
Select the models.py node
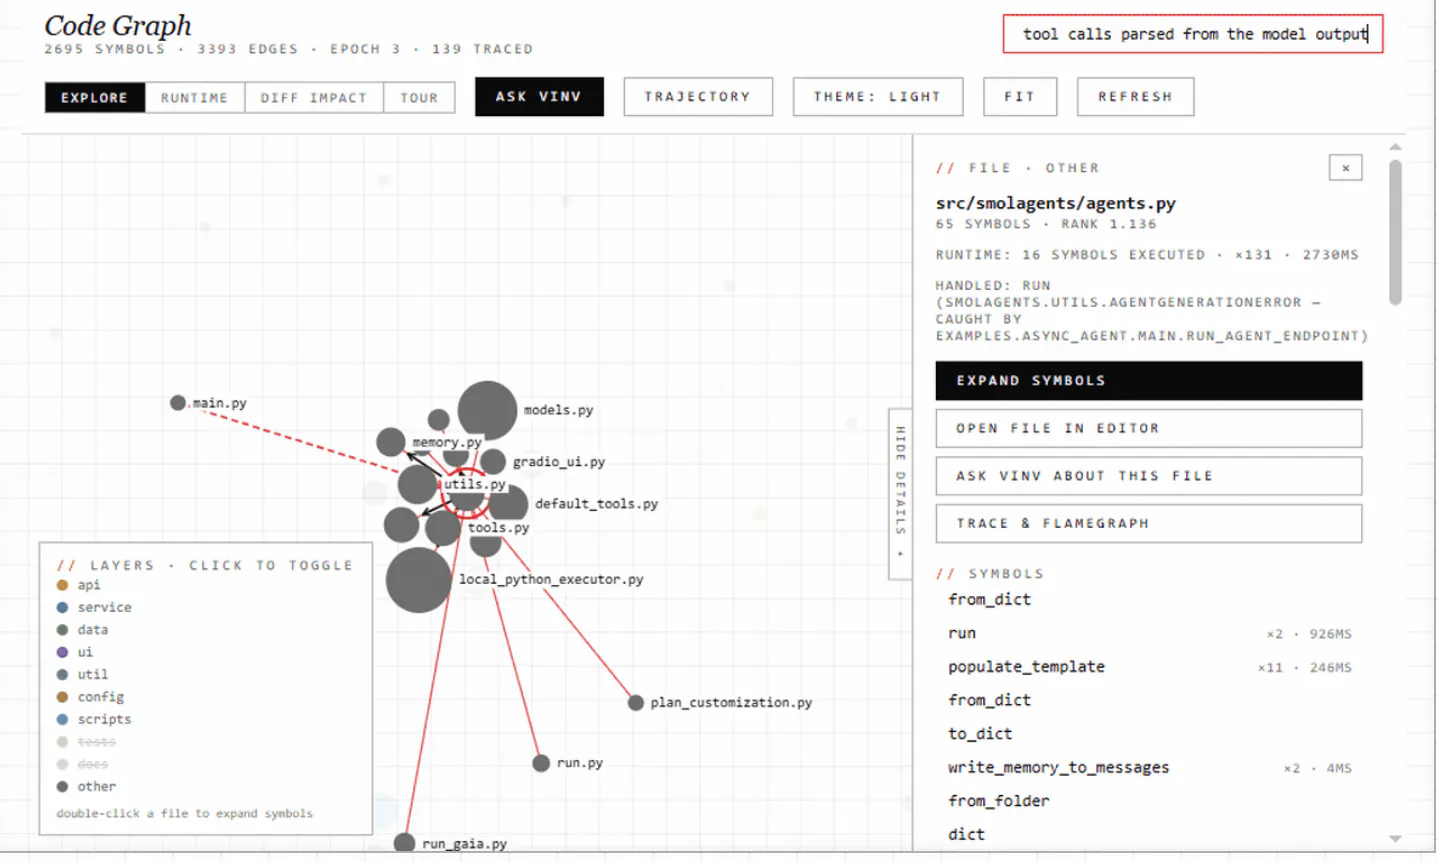487,410
